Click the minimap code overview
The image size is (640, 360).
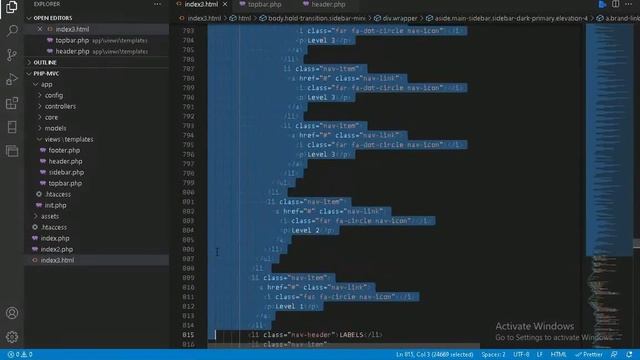pos(609,186)
